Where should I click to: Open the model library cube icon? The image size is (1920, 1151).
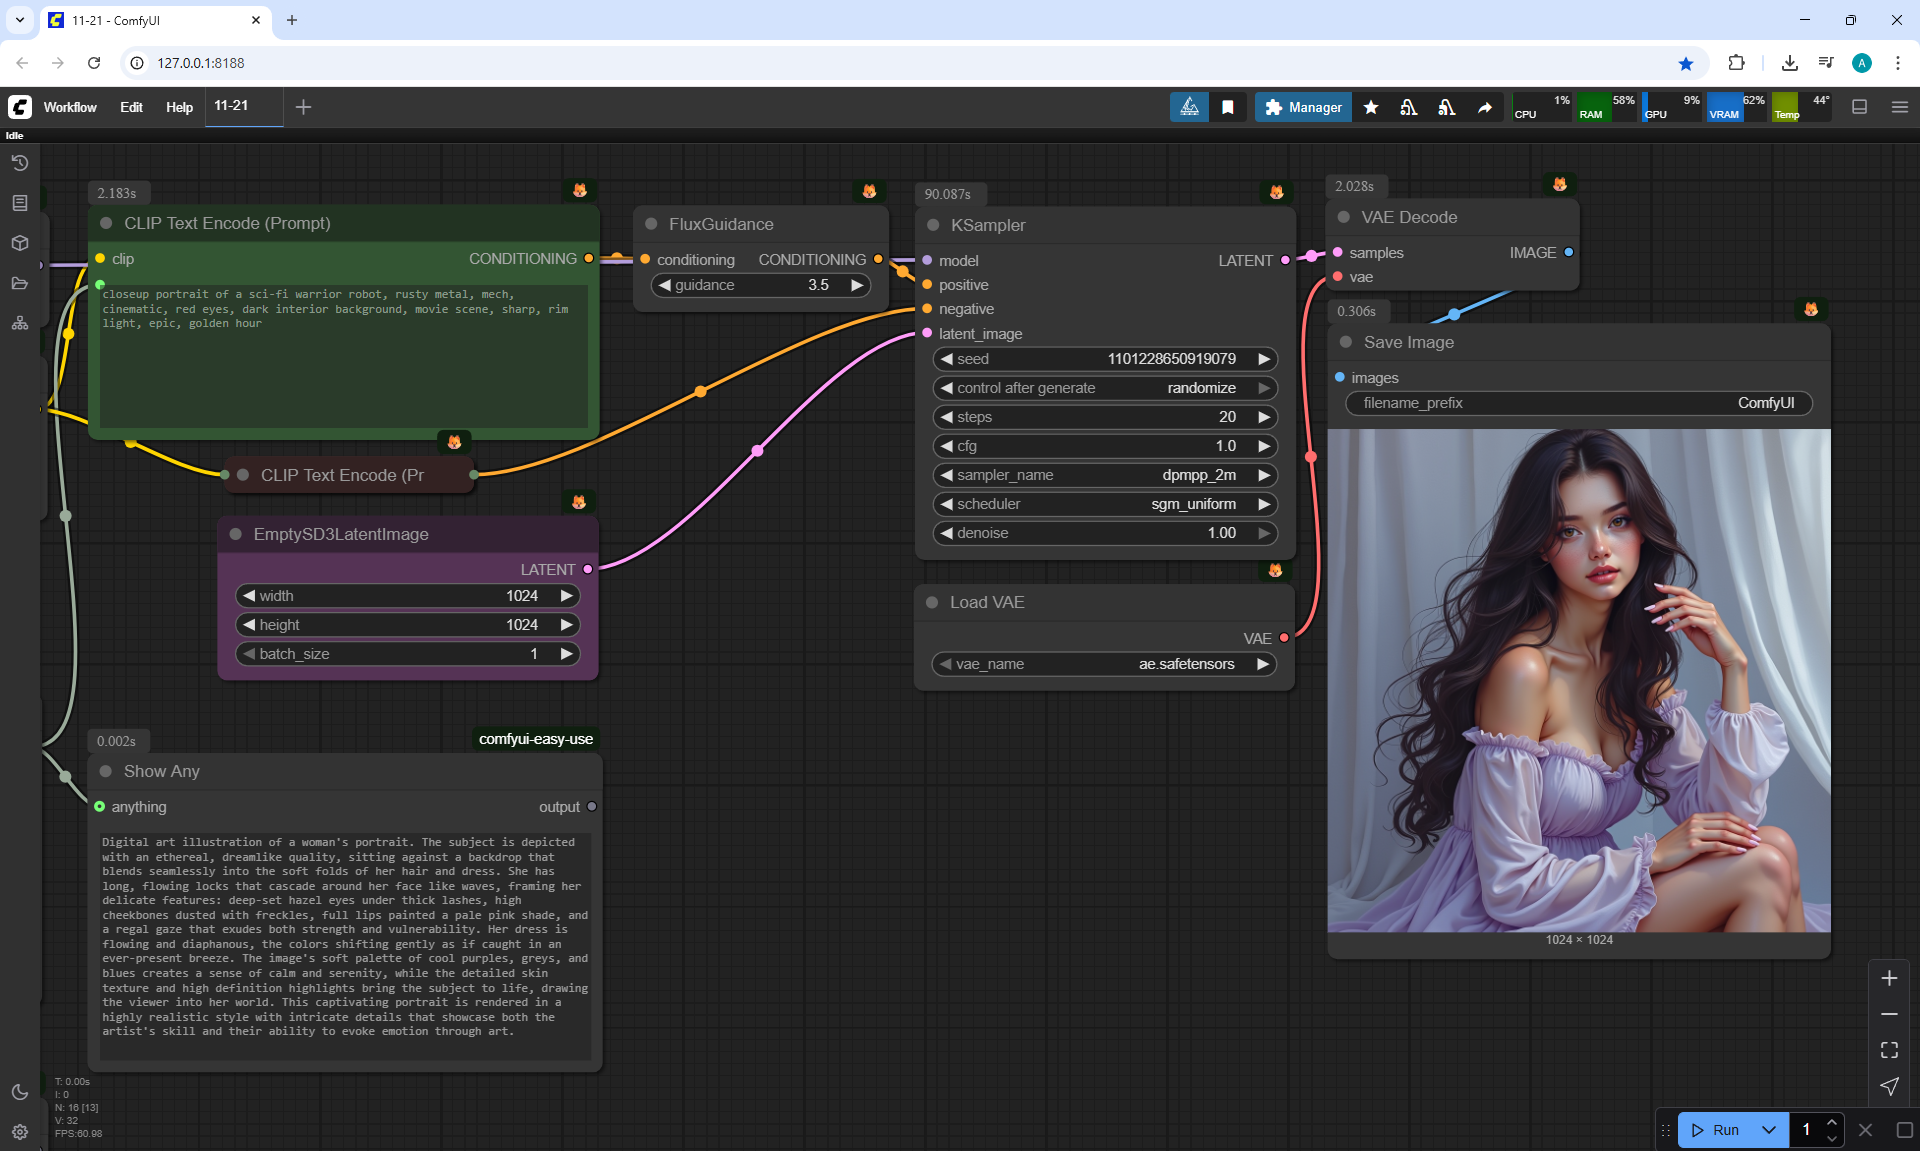[x=20, y=243]
